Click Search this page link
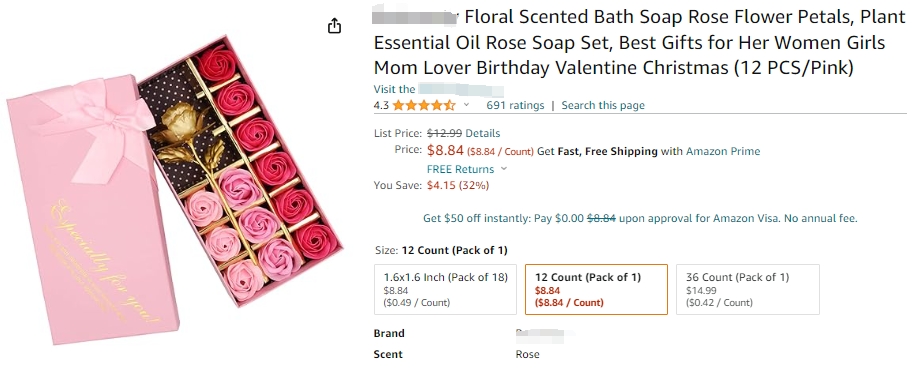This screenshot has width=916, height=369. pyautogui.click(x=603, y=105)
